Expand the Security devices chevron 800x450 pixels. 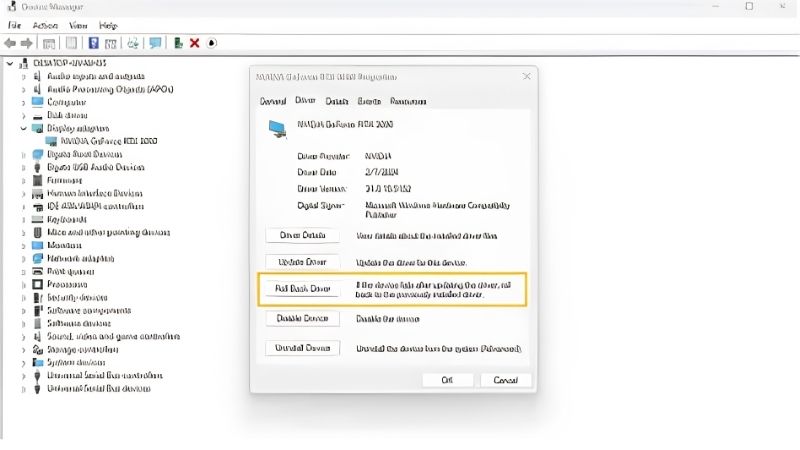[23, 297]
